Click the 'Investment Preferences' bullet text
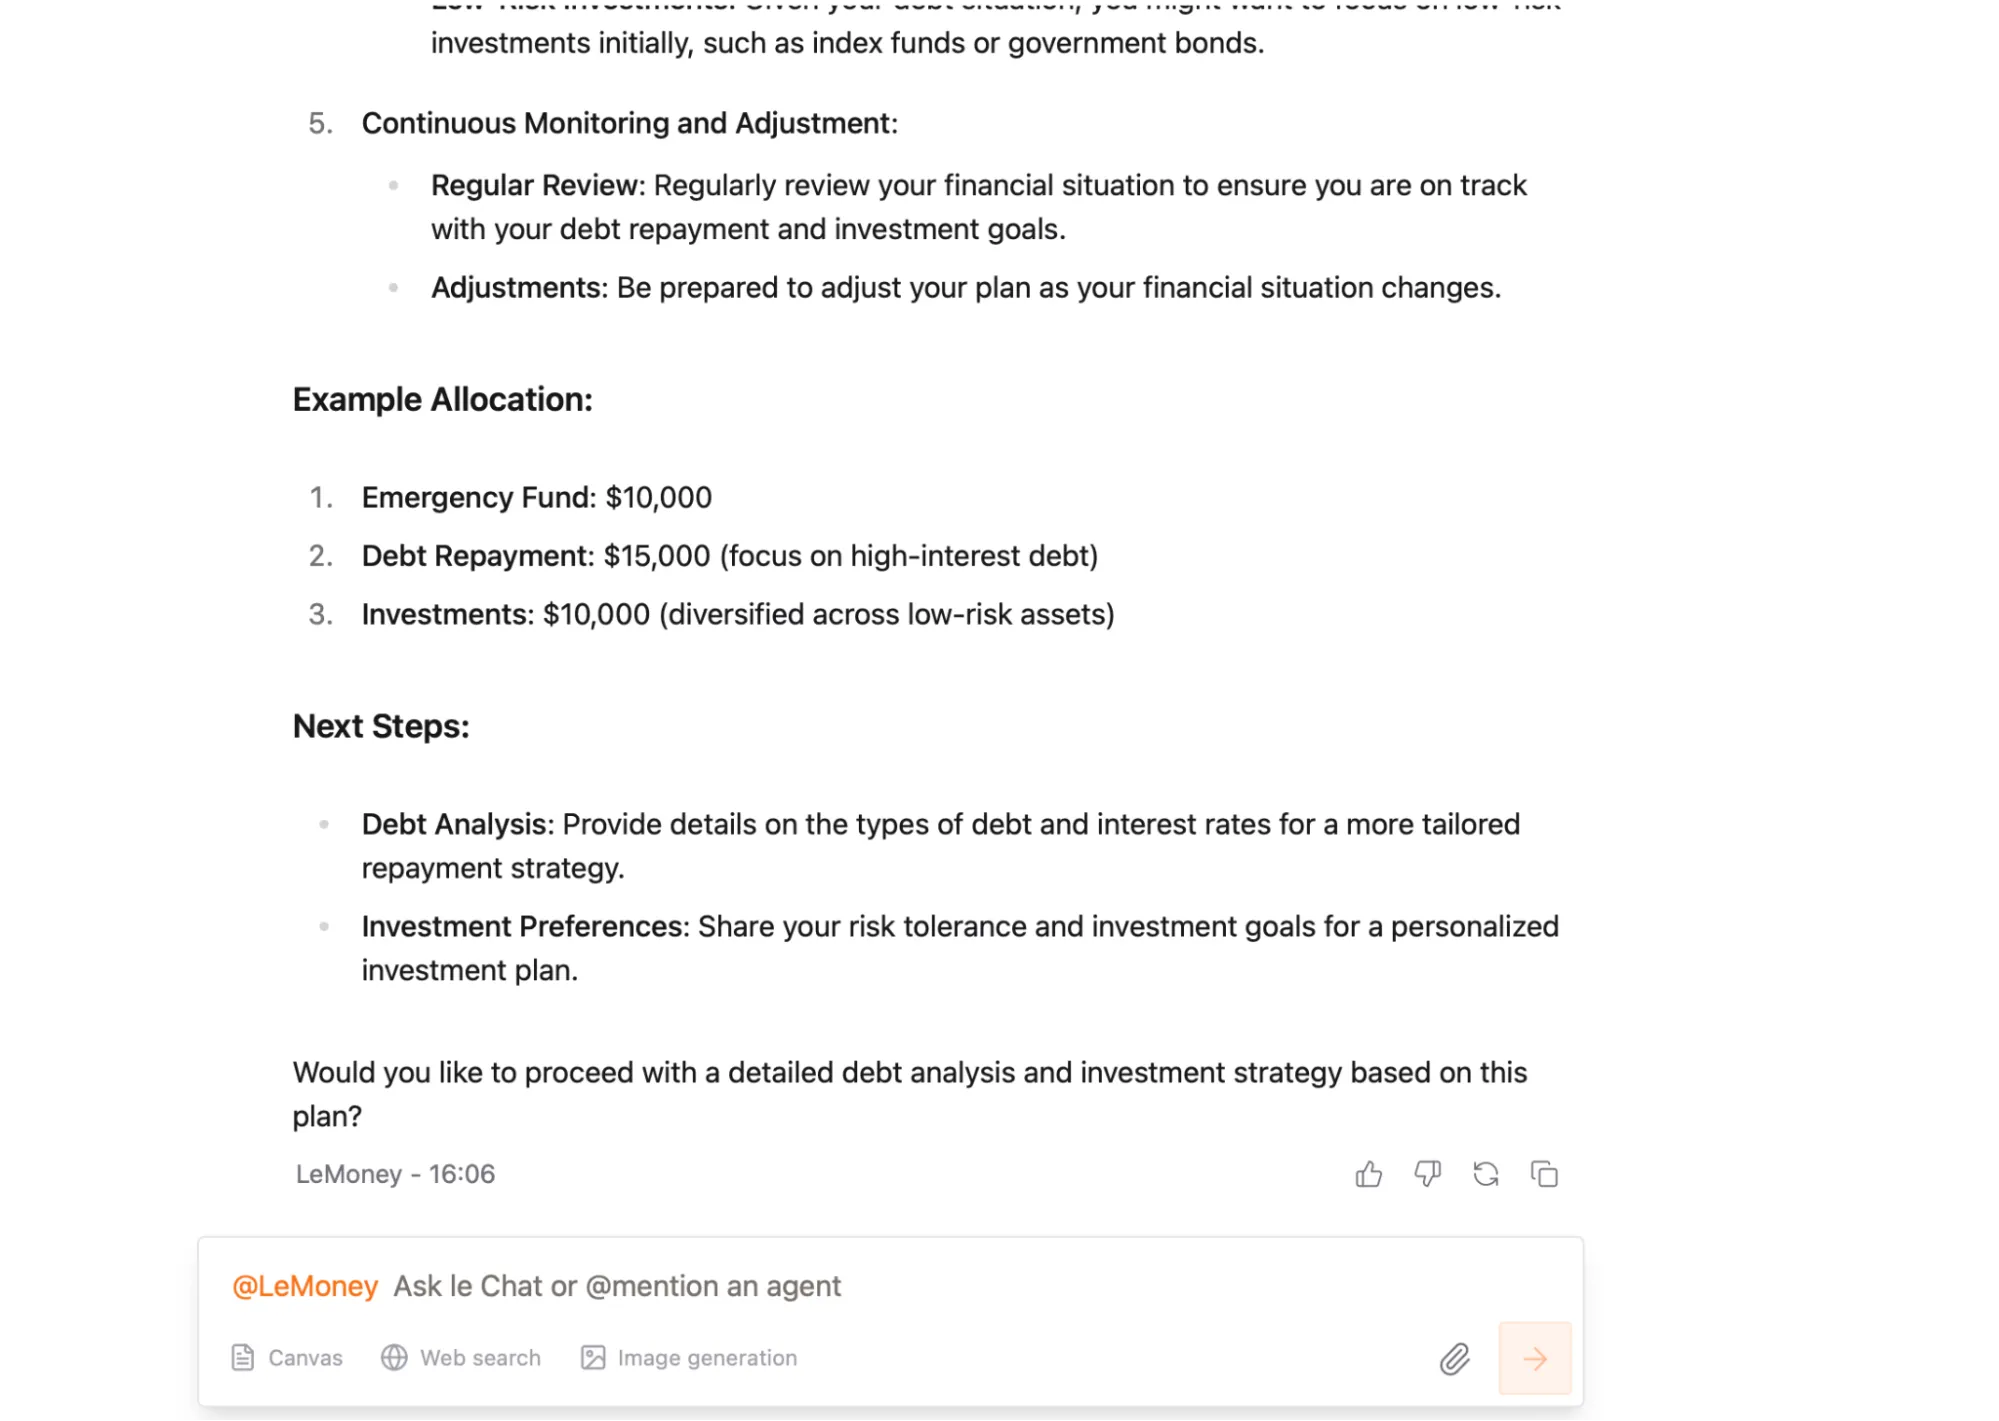This screenshot has height=1421, width=1999. pyautogui.click(x=525, y=926)
